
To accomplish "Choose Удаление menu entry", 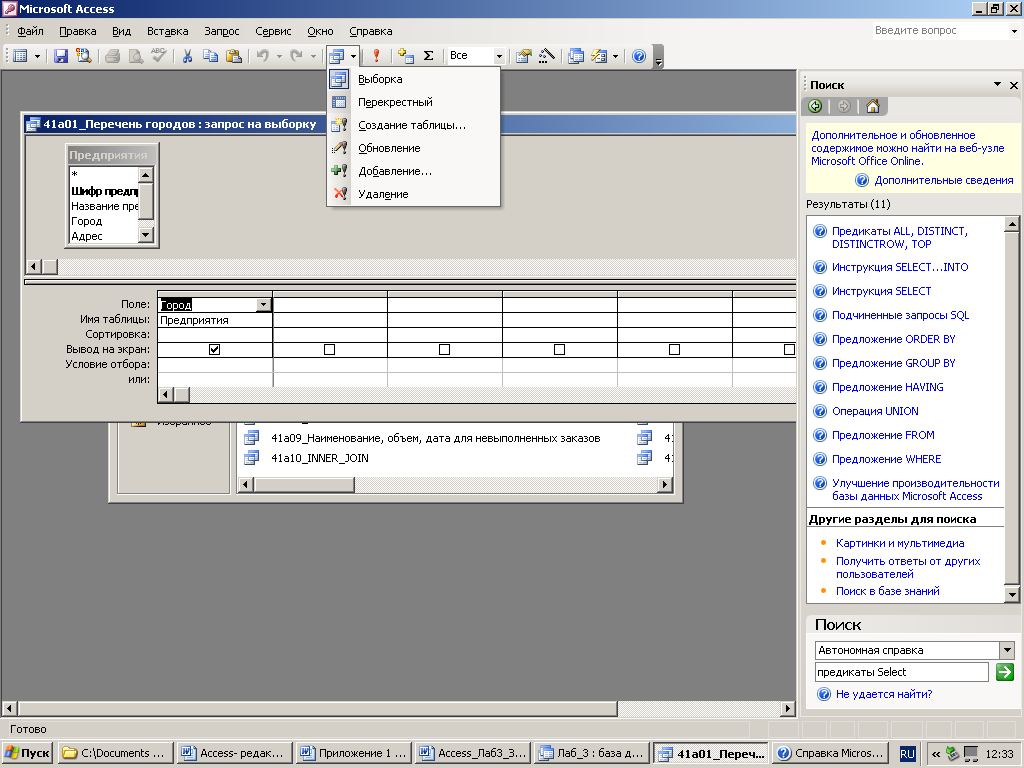I will (413, 194).
